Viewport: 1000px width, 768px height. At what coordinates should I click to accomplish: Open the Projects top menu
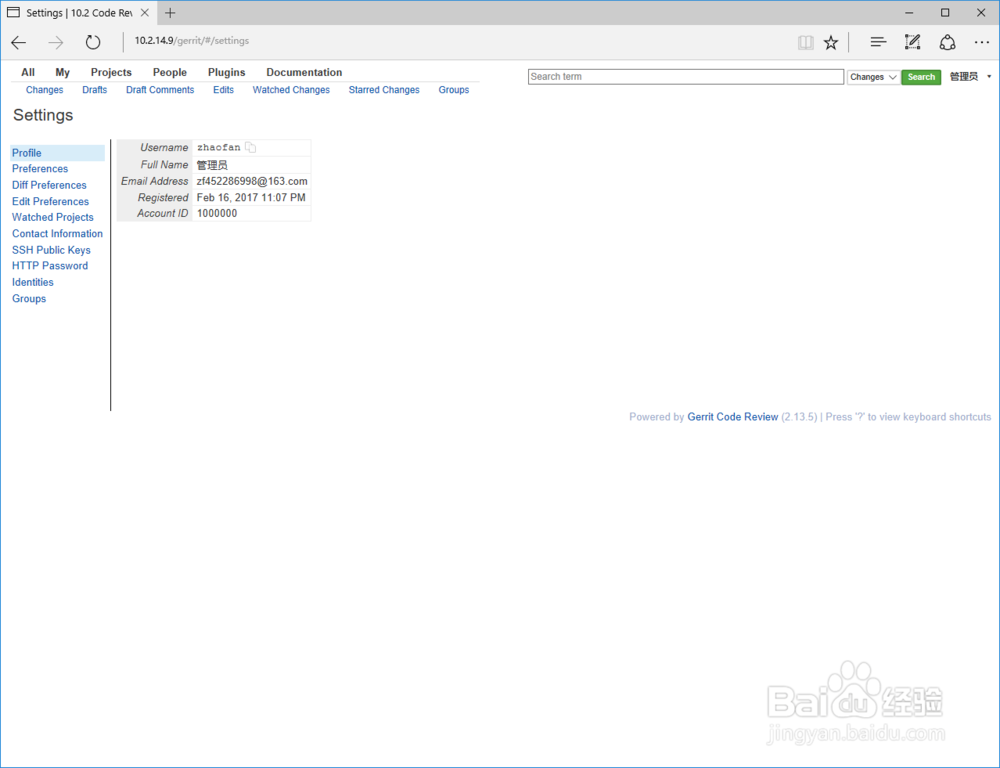pyautogui.click(x=111, y=72)
